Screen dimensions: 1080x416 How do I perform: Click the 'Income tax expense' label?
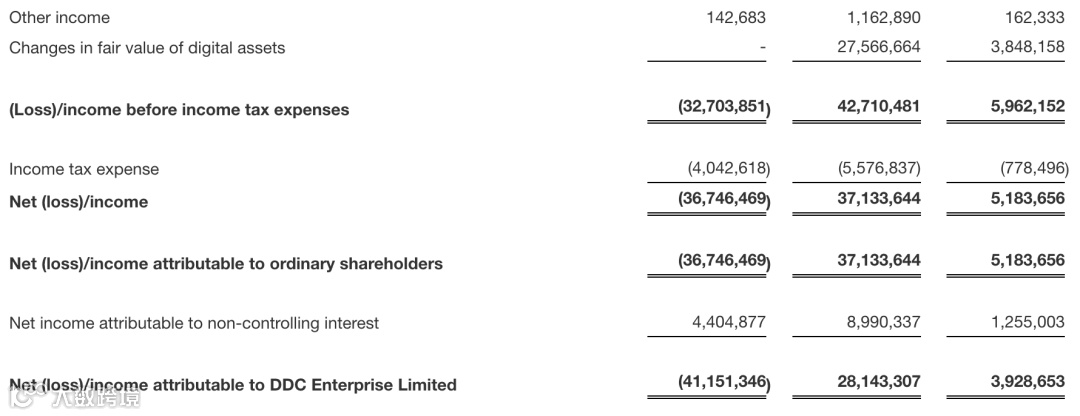pyautogui.click(x=84, y=169)
